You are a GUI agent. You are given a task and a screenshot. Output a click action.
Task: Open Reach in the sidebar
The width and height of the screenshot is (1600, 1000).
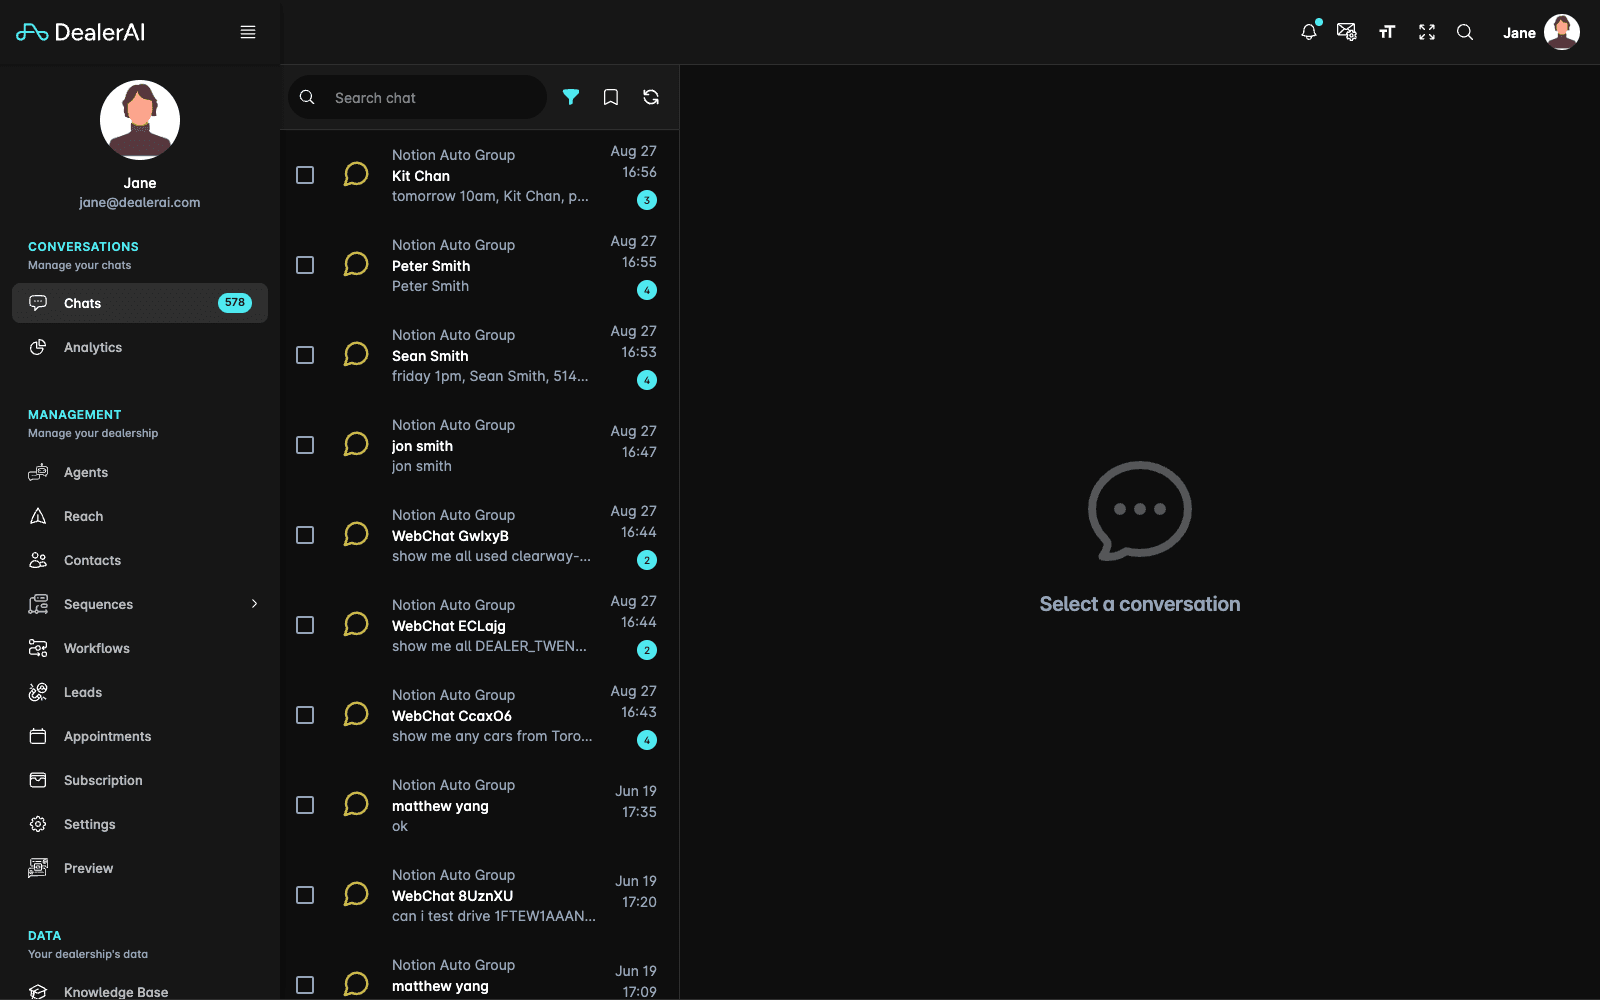pyautogui.click(x=140, y=516)
